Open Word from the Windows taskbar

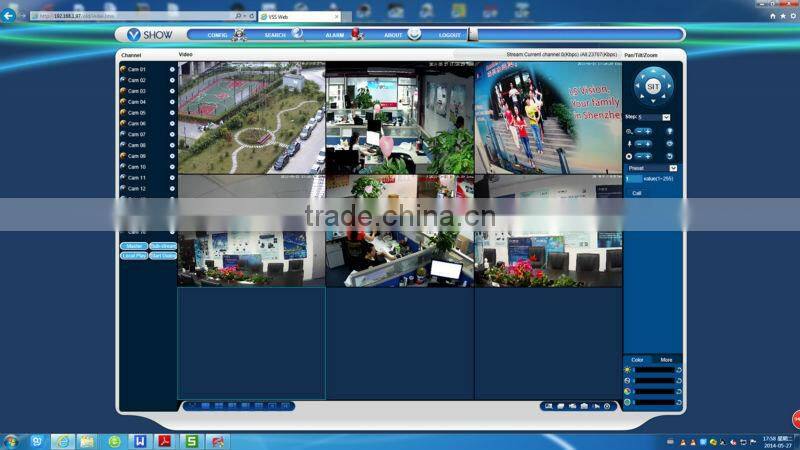coord(141,441)
